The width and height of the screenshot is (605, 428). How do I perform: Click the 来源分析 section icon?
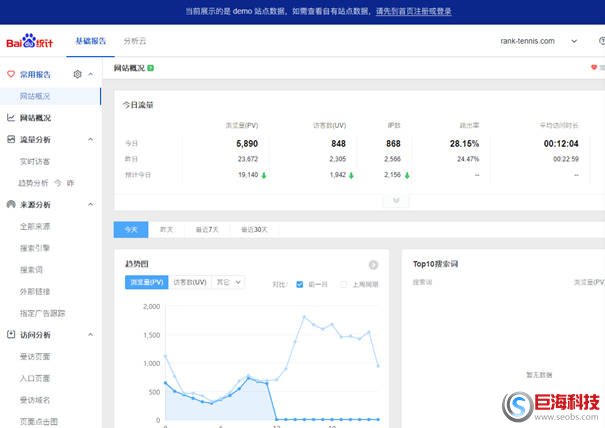coord(11,204)
